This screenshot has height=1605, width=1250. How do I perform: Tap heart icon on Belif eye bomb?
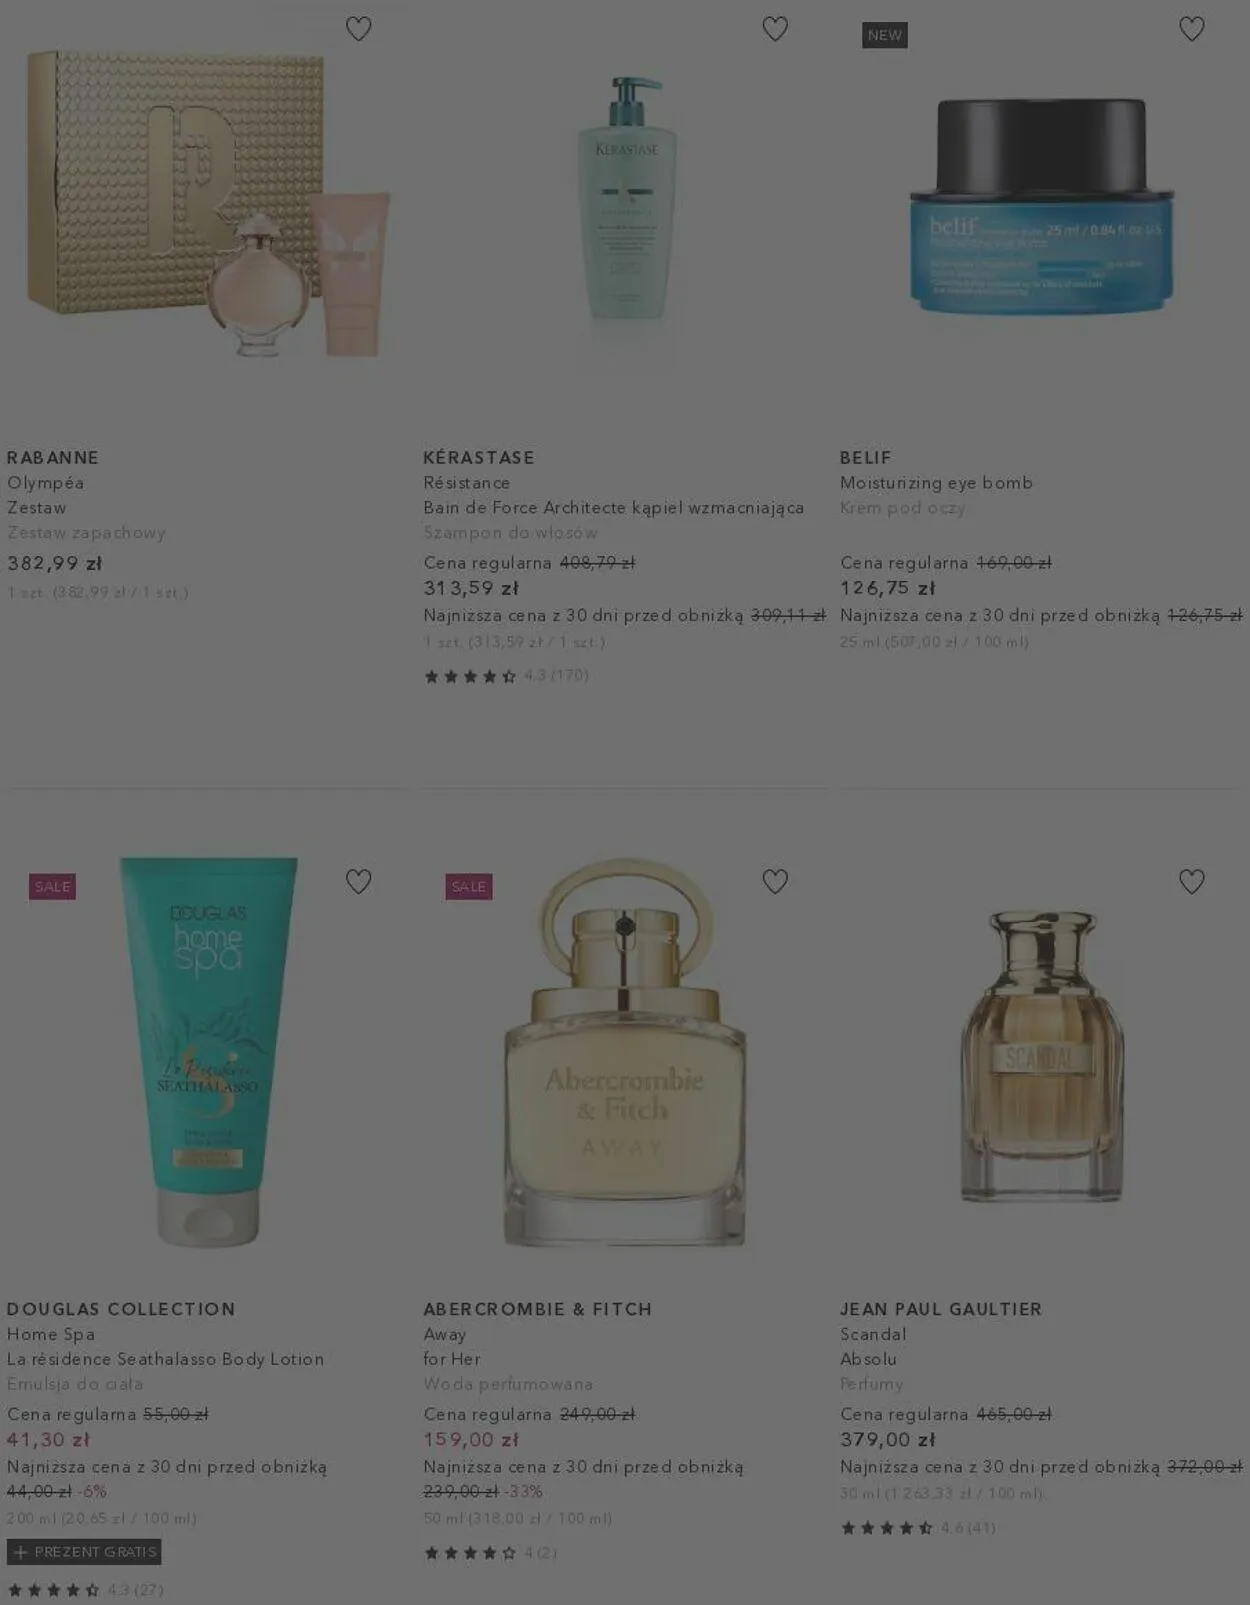tap(1192, 29)
